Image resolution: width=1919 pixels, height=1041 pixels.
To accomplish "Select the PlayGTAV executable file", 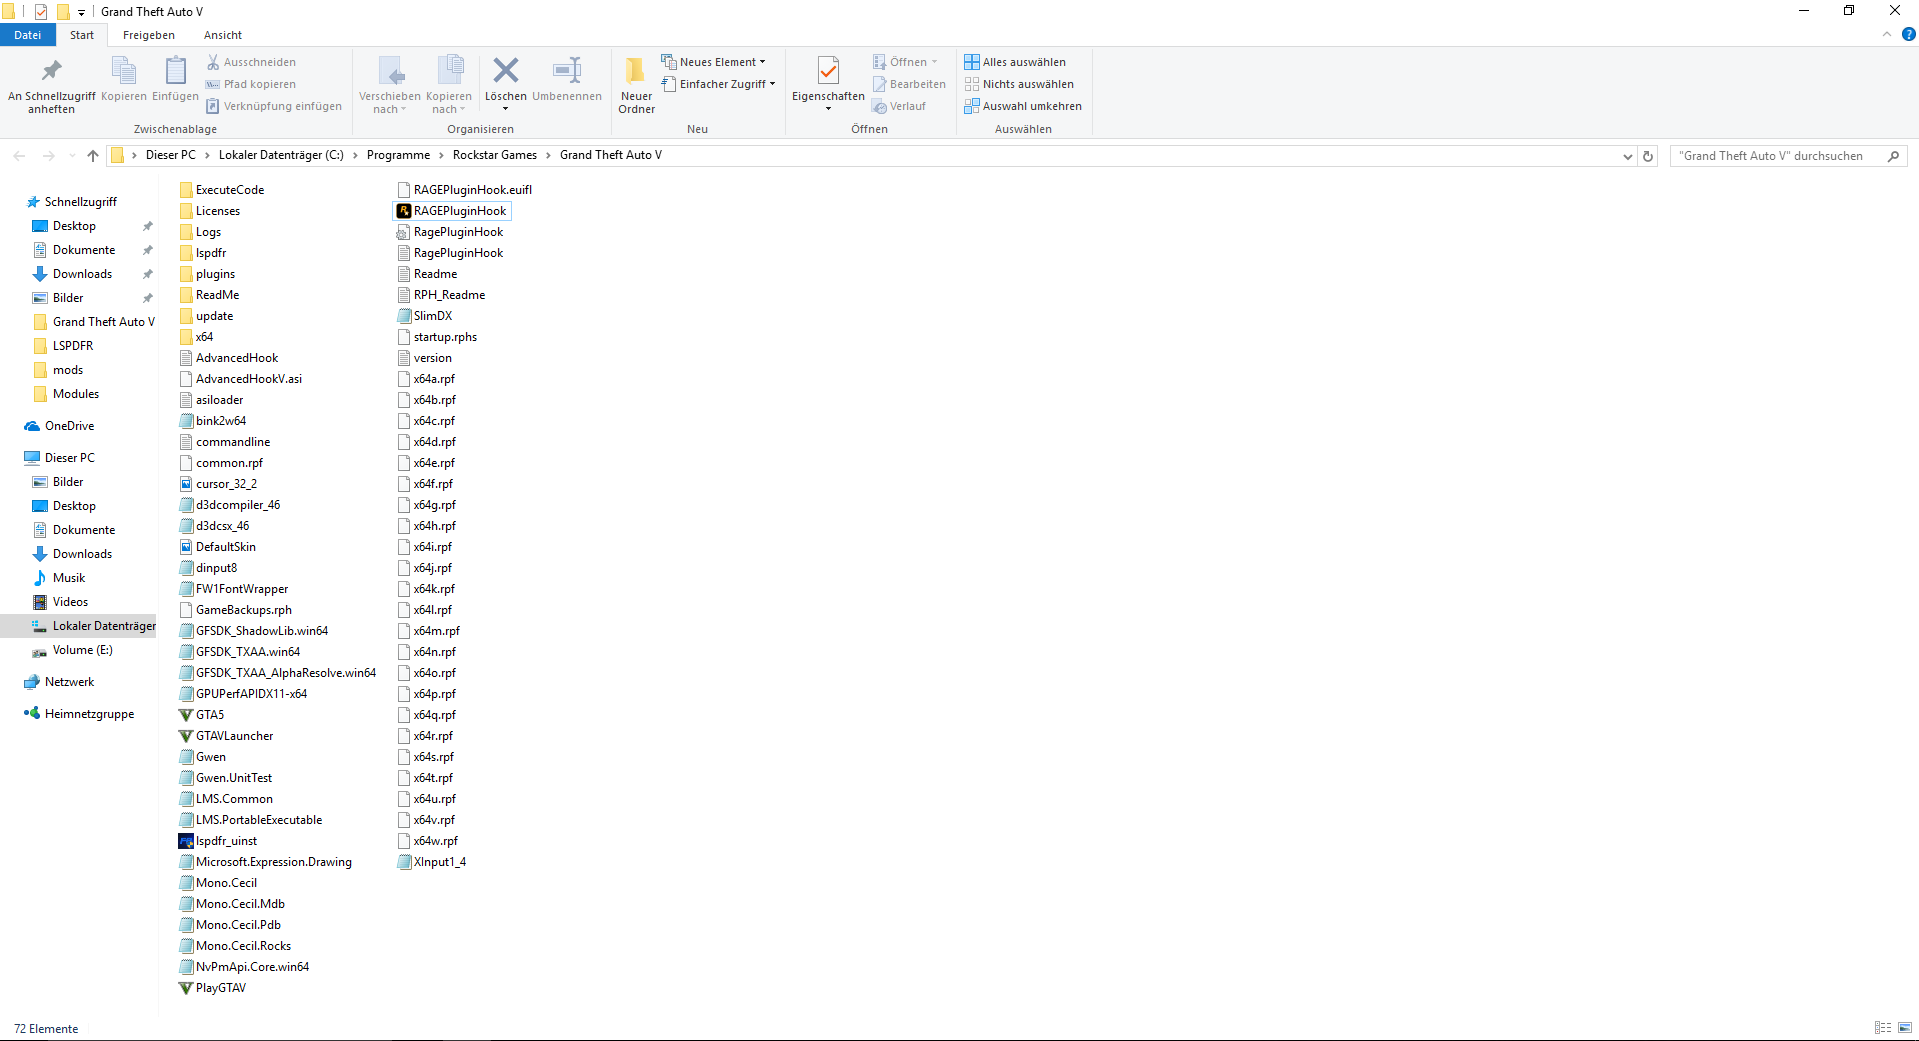I will 212,988.
